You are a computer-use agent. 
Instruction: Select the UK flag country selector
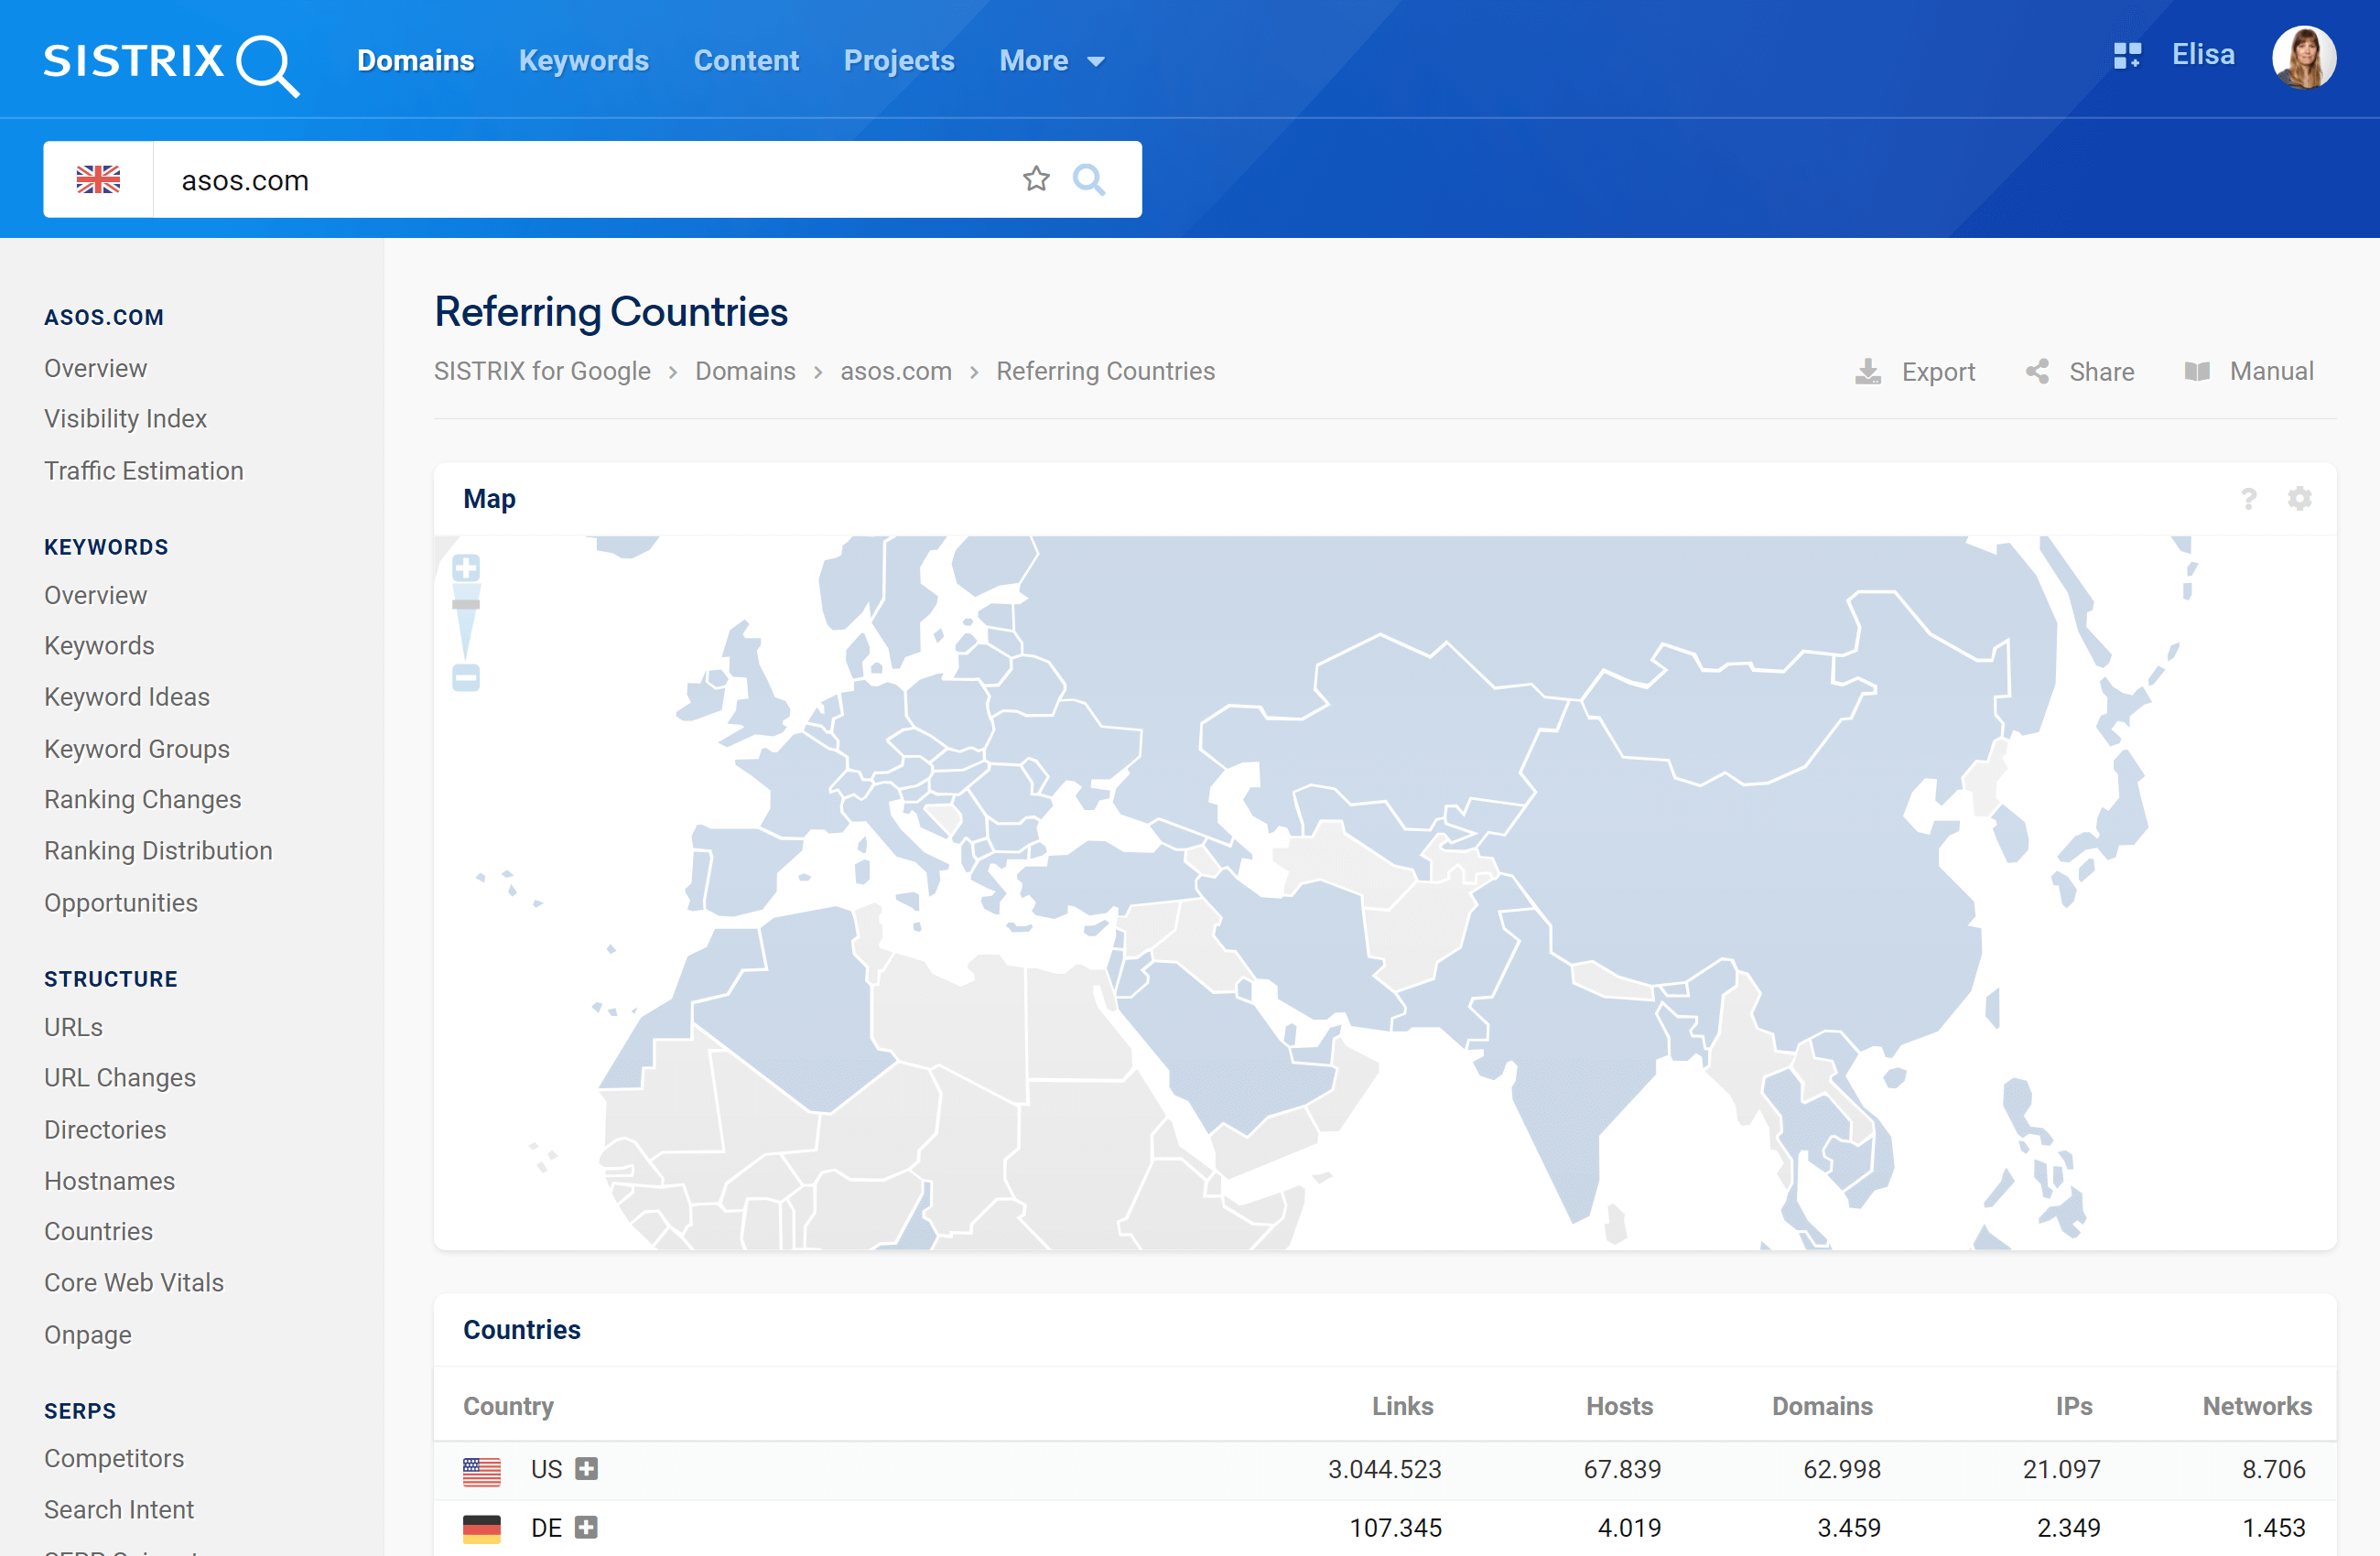(x=98, y=180)
